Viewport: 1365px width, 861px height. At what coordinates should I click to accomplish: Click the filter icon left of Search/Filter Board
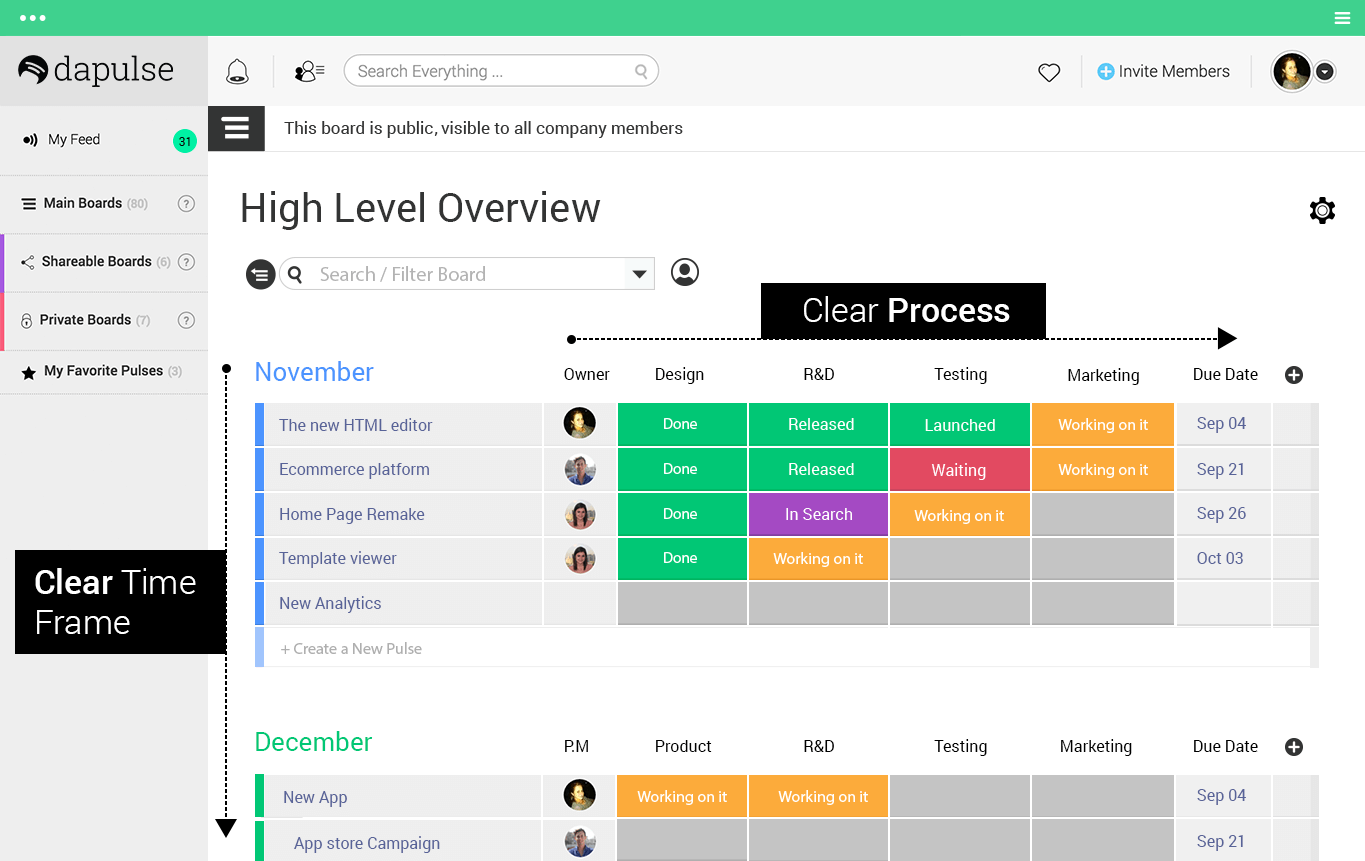pos(260,274)
